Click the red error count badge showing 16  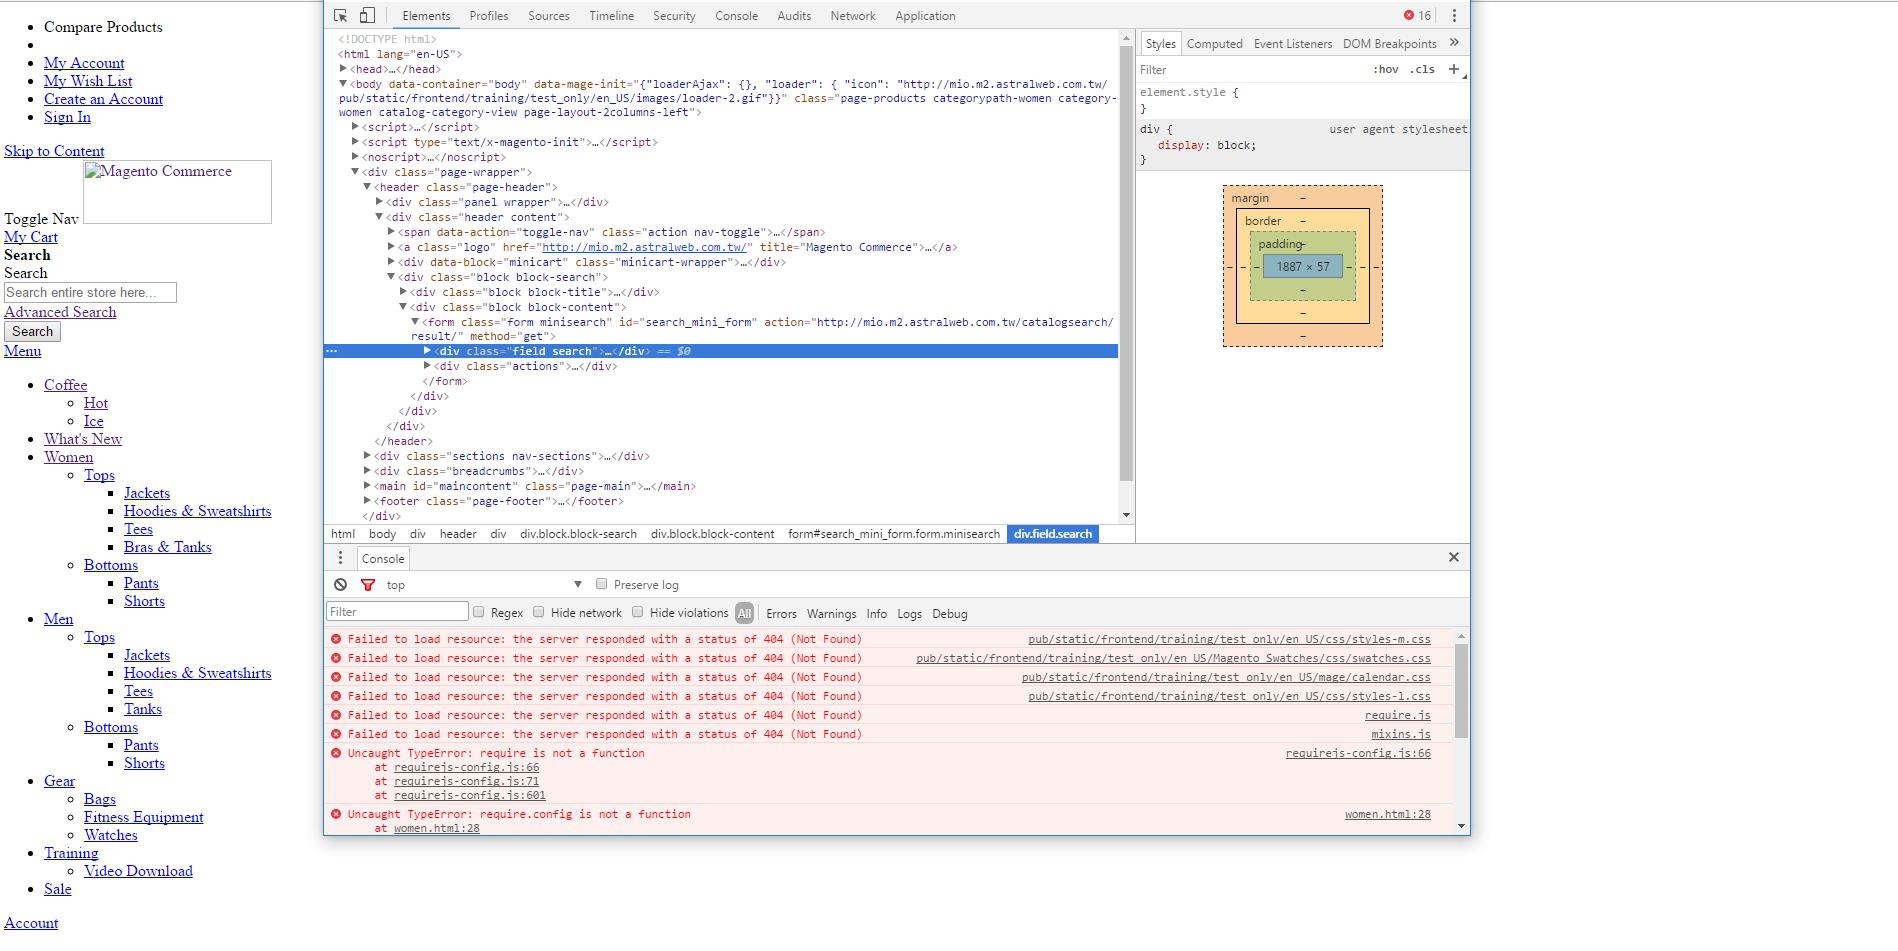point(1417,16)
